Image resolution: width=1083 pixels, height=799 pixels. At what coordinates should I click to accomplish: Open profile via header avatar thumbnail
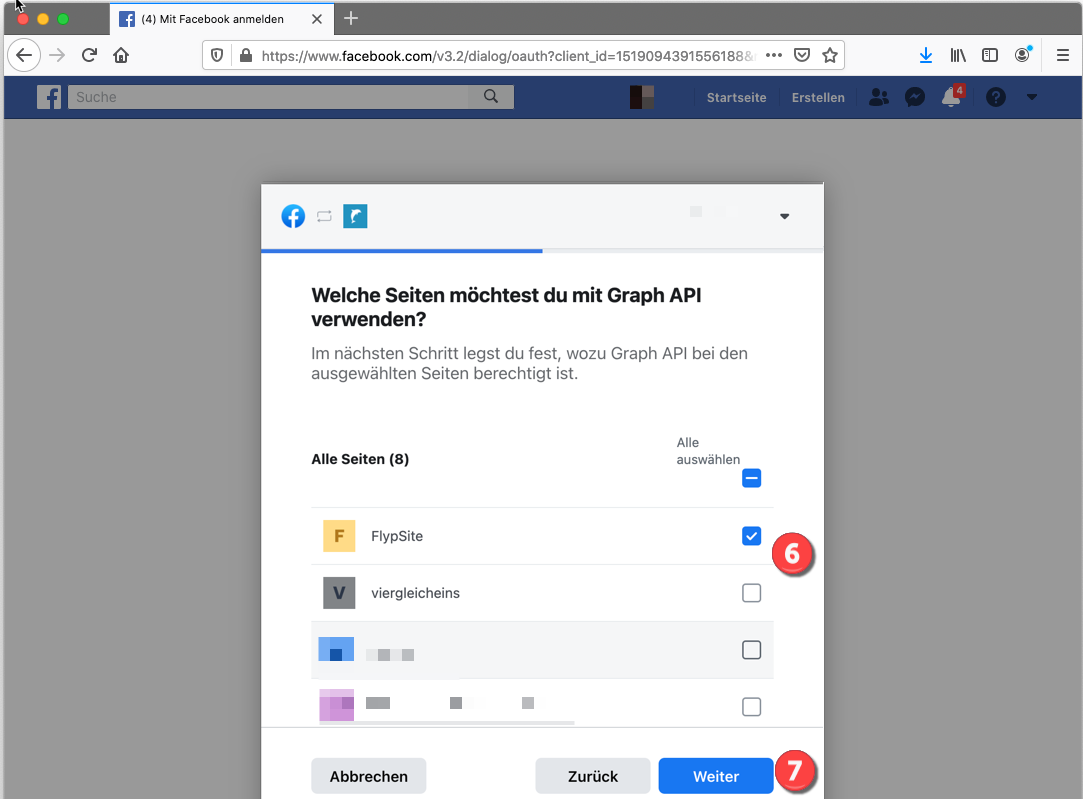pos(642,97)
